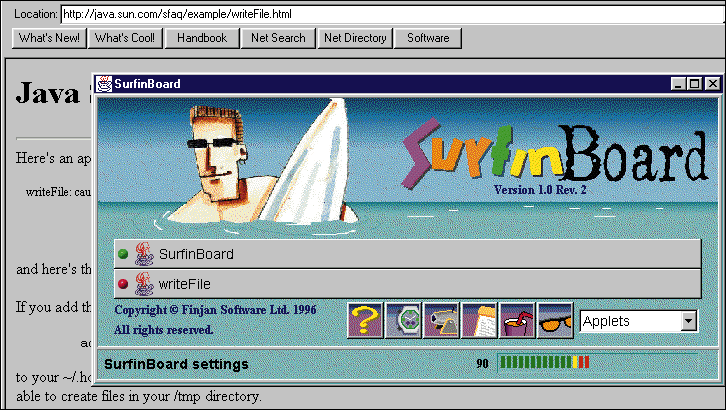Click the SurfinBoard settings status text
Viewport: 726px width, 410px height.
point(176,364)
